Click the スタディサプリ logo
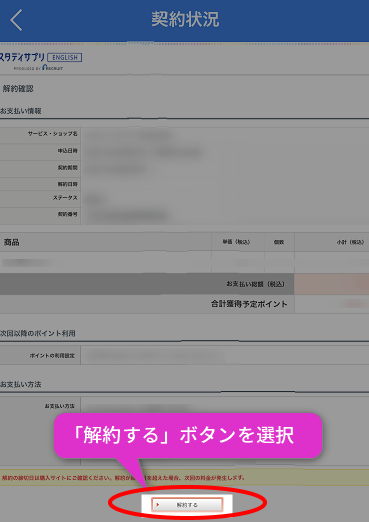The height and width of the screenshot is (522, 369). pyautogui.click(x=22, y=57)
